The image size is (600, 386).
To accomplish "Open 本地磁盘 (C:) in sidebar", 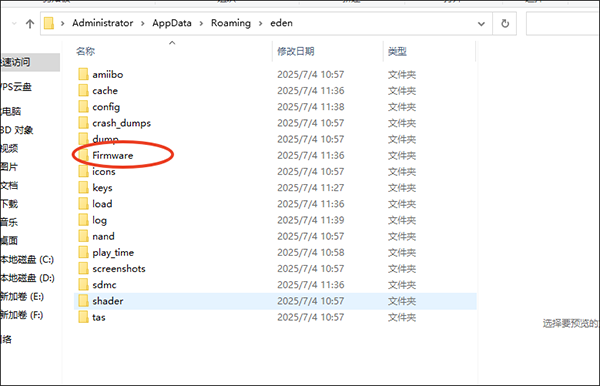I will [27, 260].
